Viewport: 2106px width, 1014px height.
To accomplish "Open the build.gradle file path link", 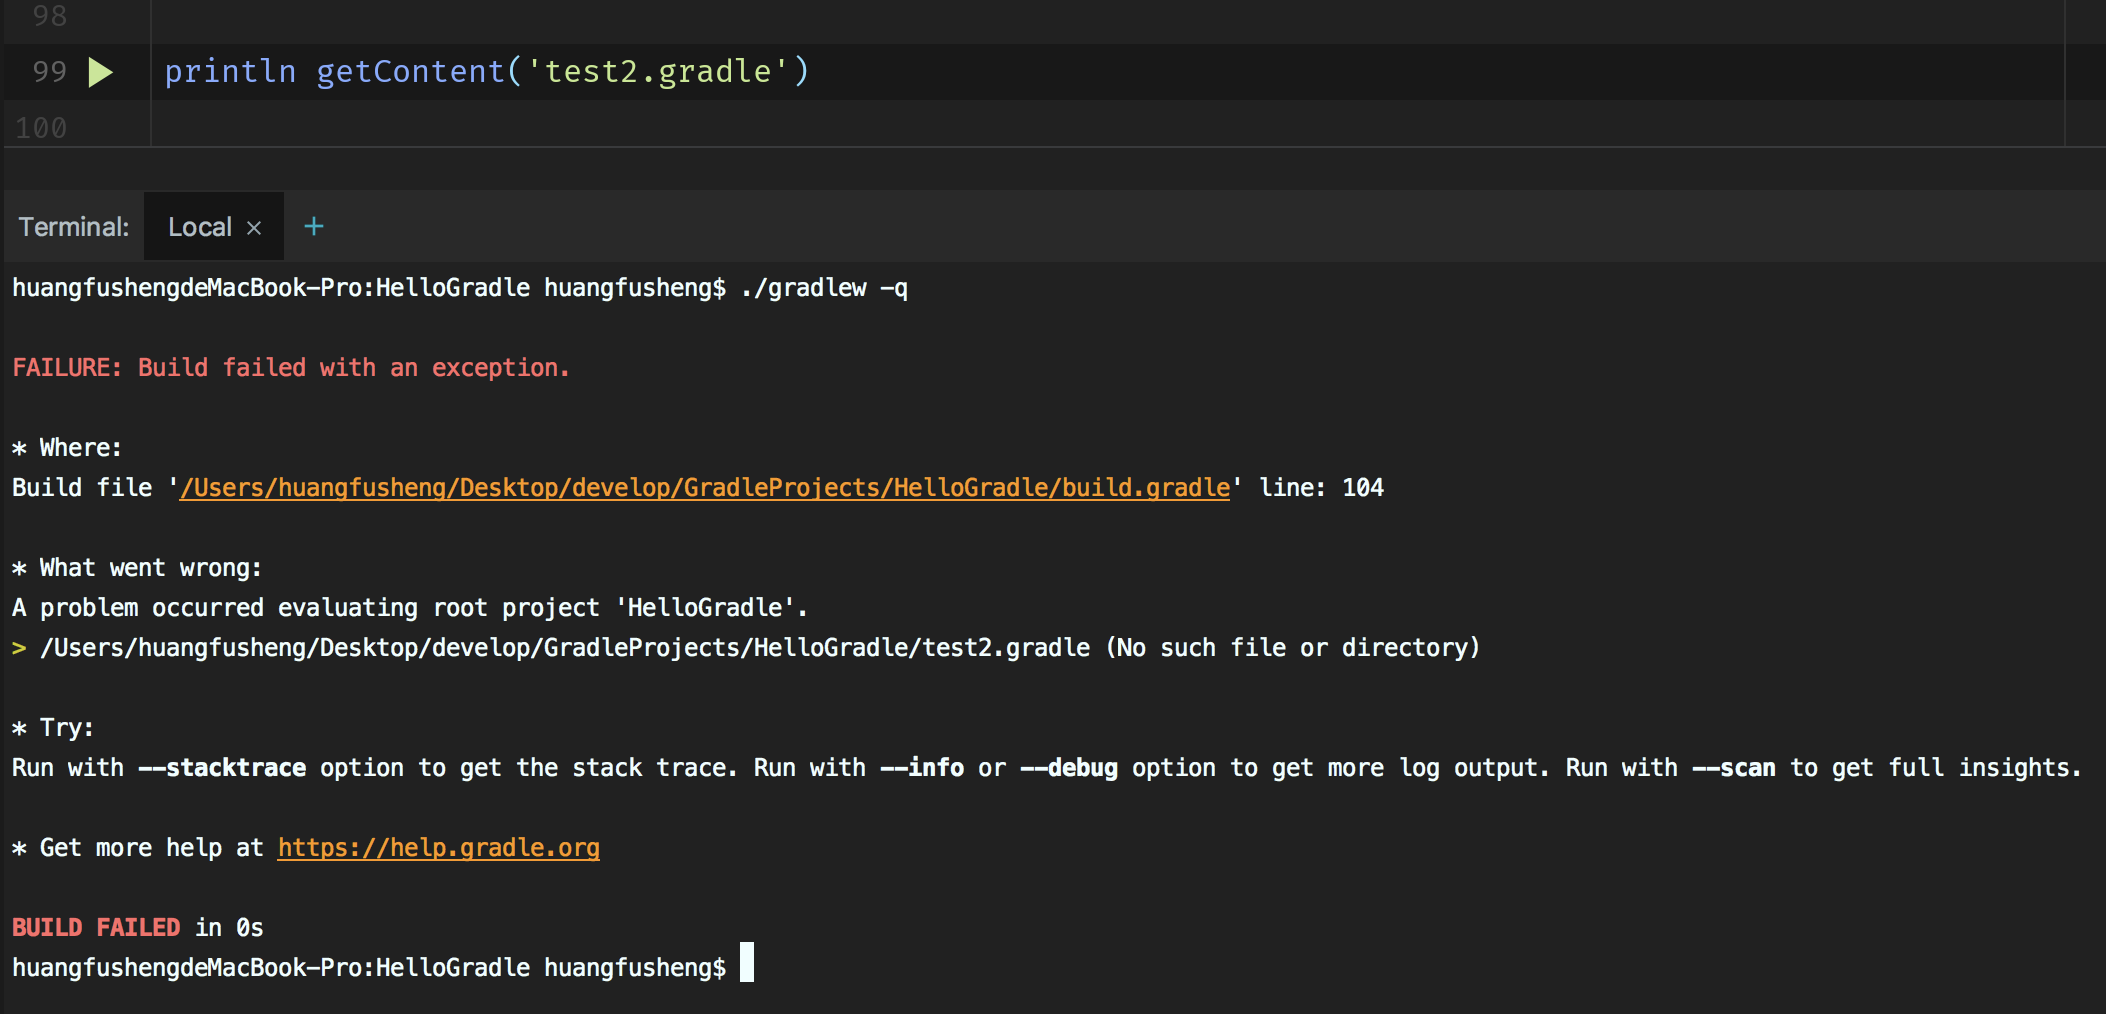I will [x=704, y=488].
